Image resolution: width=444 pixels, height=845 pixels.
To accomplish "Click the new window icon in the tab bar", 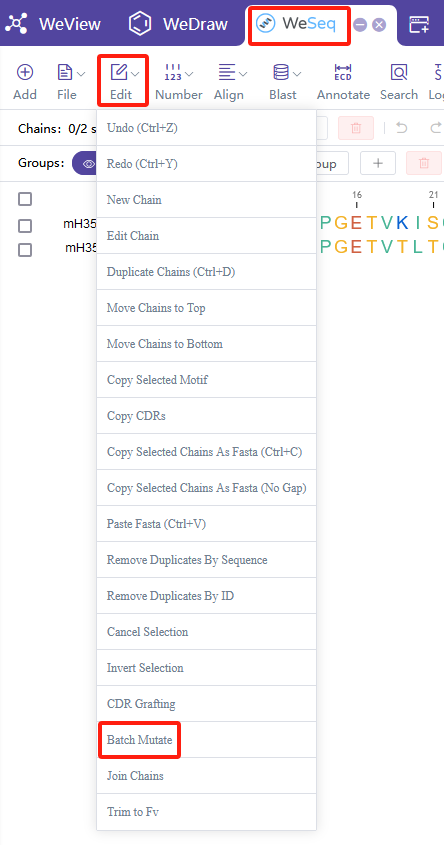I will pyautogui.click(x=419, y=24).
